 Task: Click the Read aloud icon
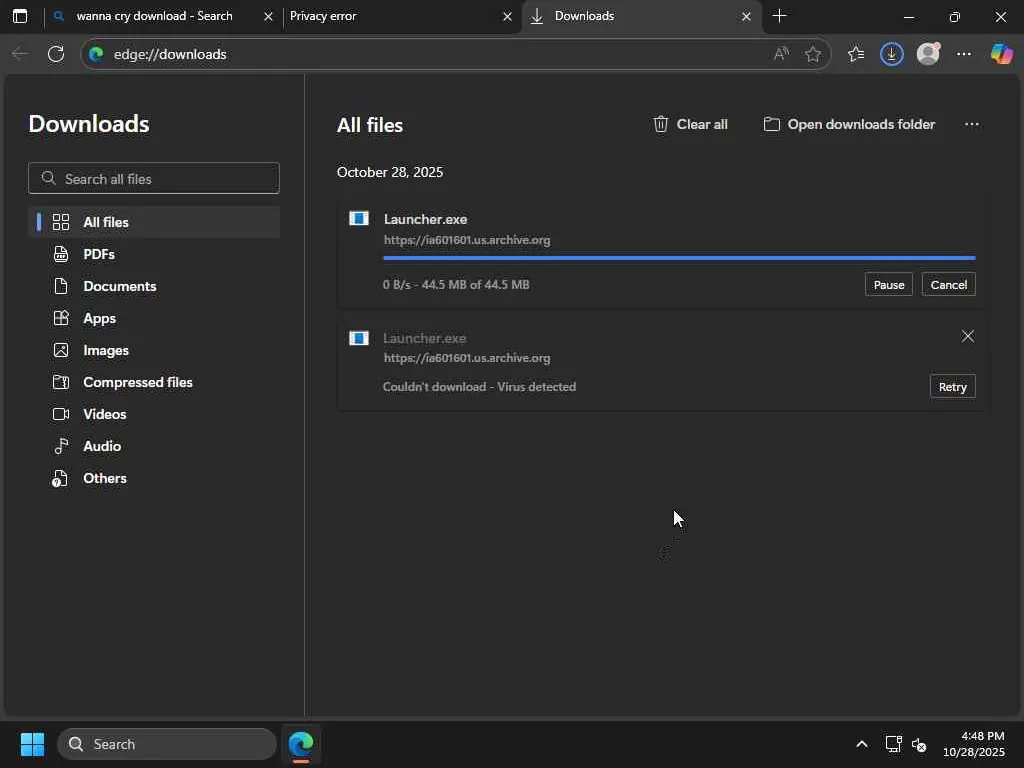point(781,54)
